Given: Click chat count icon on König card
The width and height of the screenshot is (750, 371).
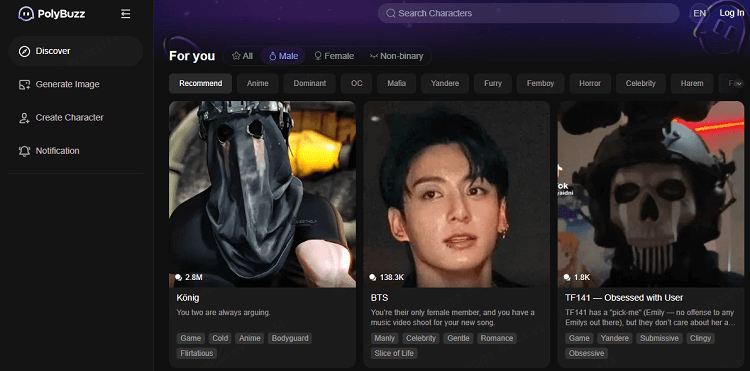Looking at the screenshot, I should 178,277.
